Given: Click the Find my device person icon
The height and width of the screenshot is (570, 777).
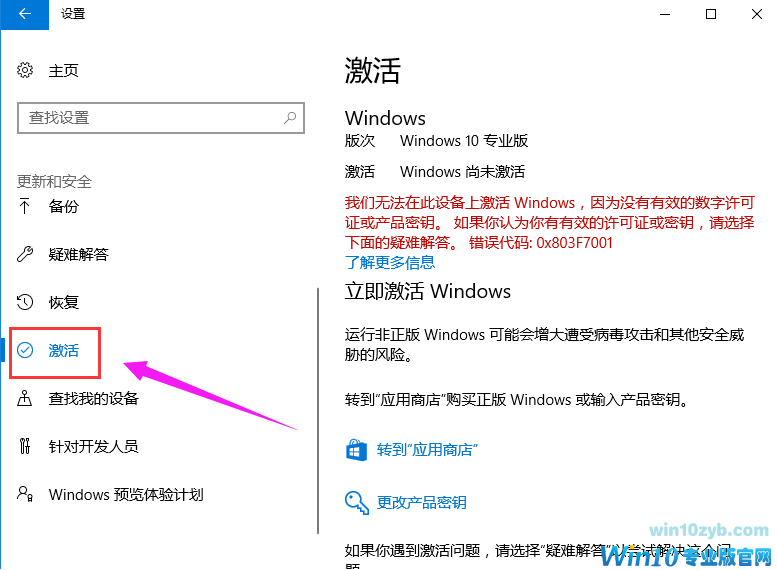Looking at the screenshot, I should [25, 398].
